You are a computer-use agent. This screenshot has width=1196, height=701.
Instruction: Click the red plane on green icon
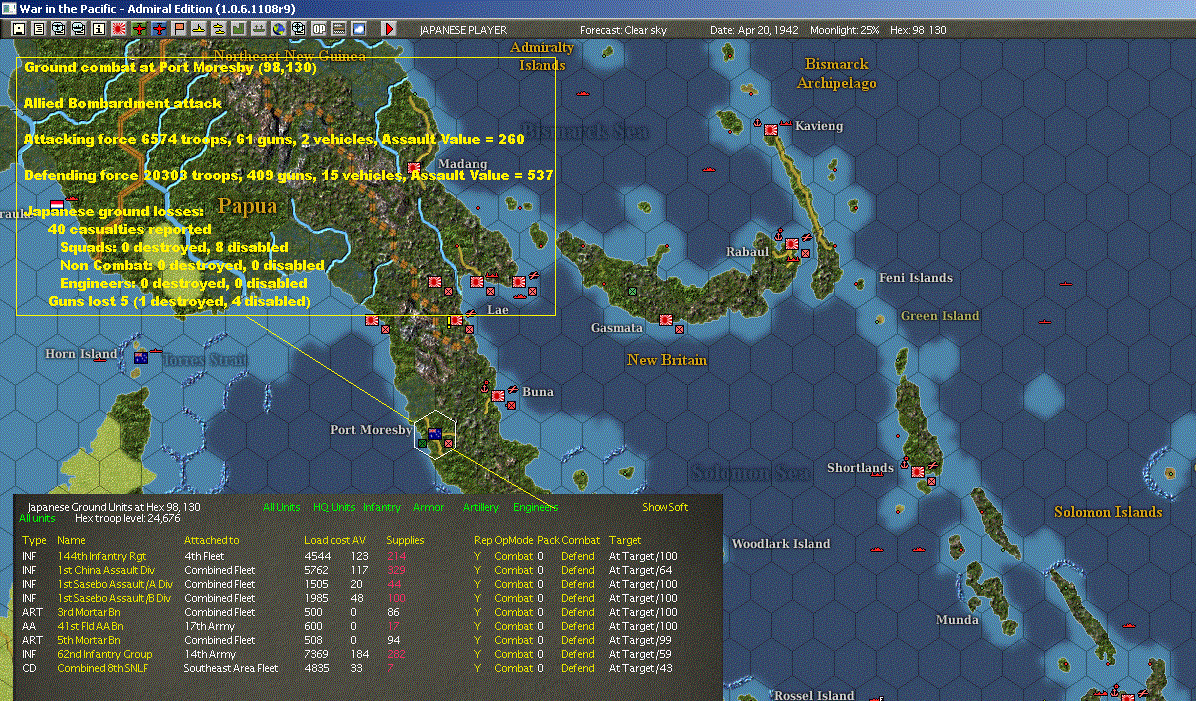pyautogui.click(x=139, y=29)
